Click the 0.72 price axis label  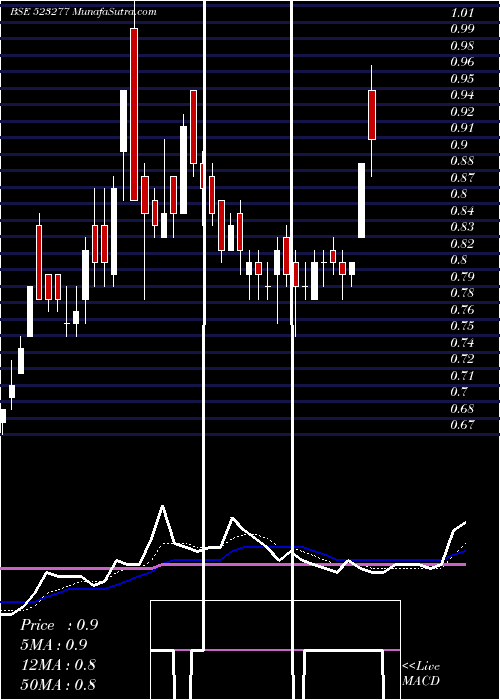click(461, 359)
